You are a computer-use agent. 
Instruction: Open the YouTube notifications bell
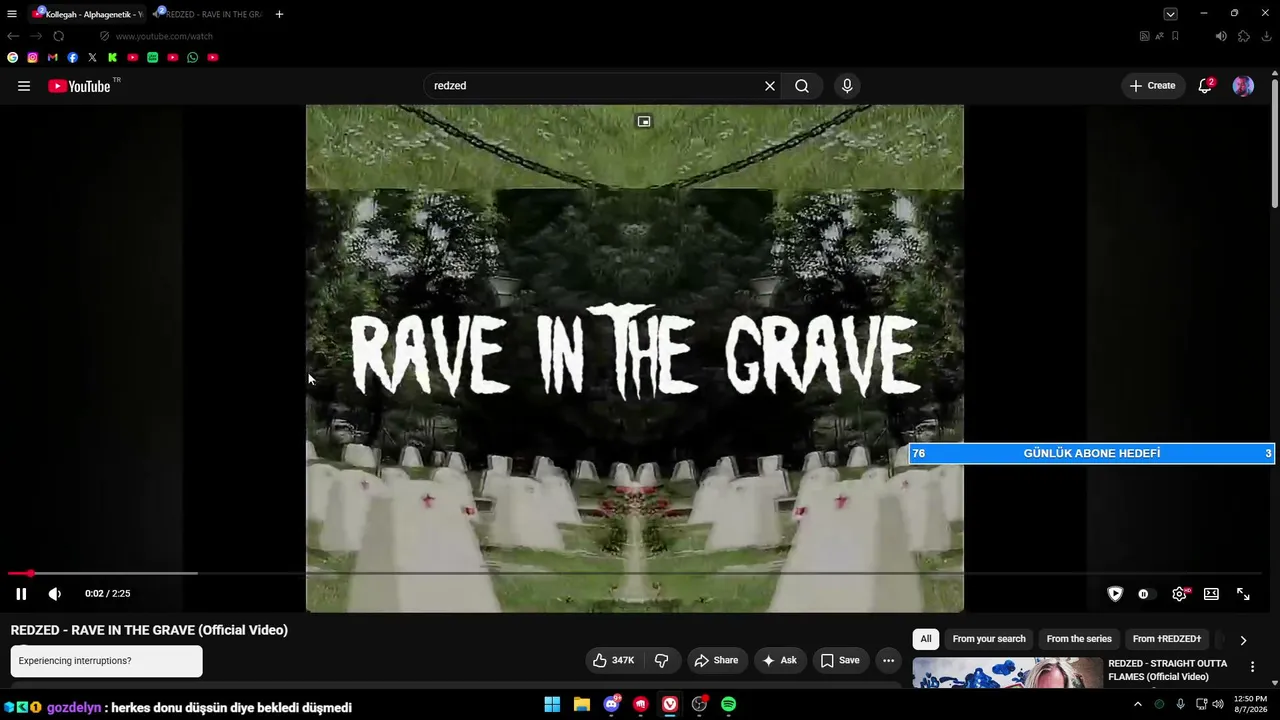click(x=1205, y=86)
